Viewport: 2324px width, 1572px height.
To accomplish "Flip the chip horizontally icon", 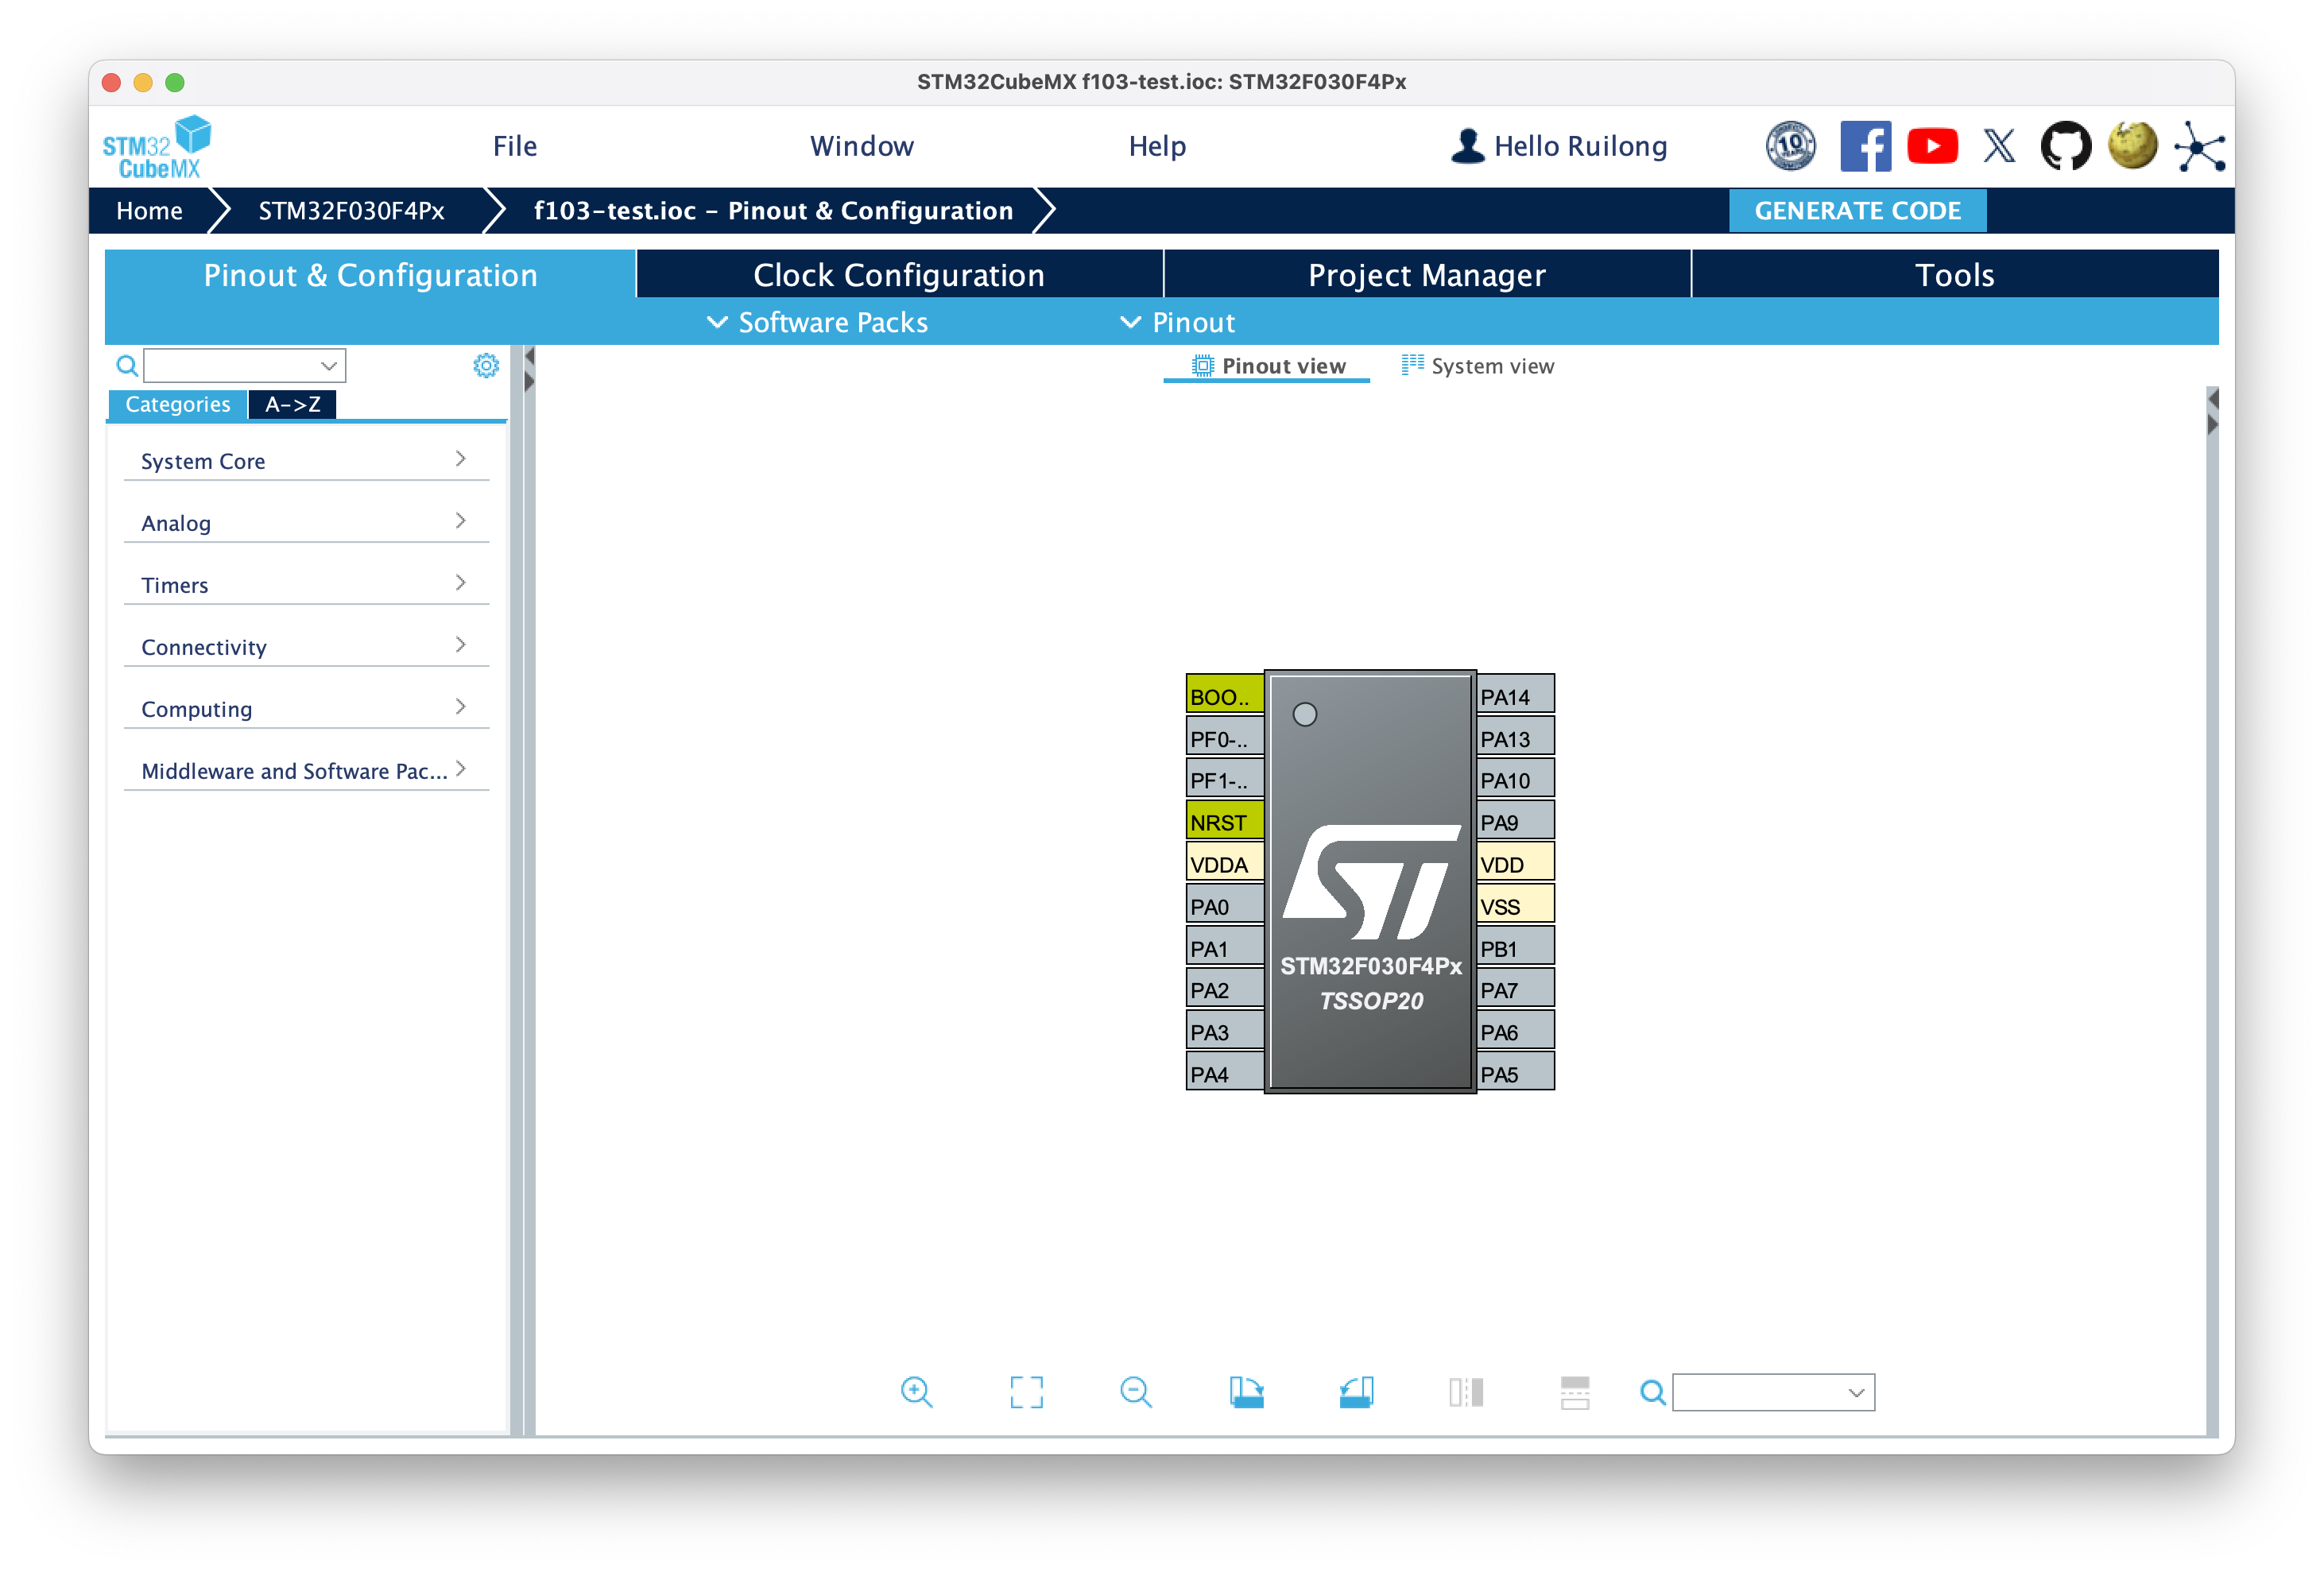I will point(1466,1392).
